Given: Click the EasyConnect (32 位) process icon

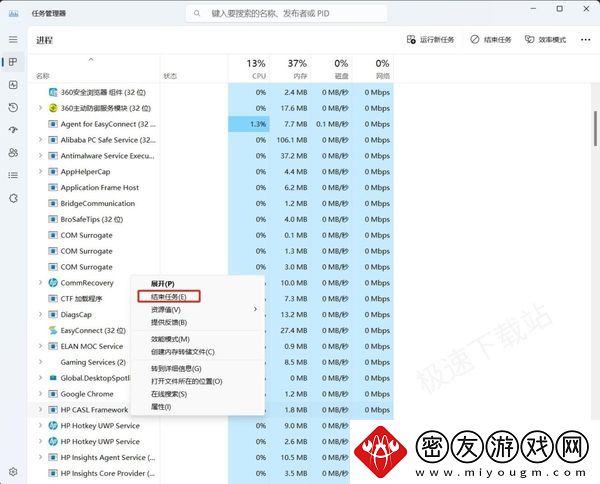Looking at the screenshot, I should (x=53, y=330).
